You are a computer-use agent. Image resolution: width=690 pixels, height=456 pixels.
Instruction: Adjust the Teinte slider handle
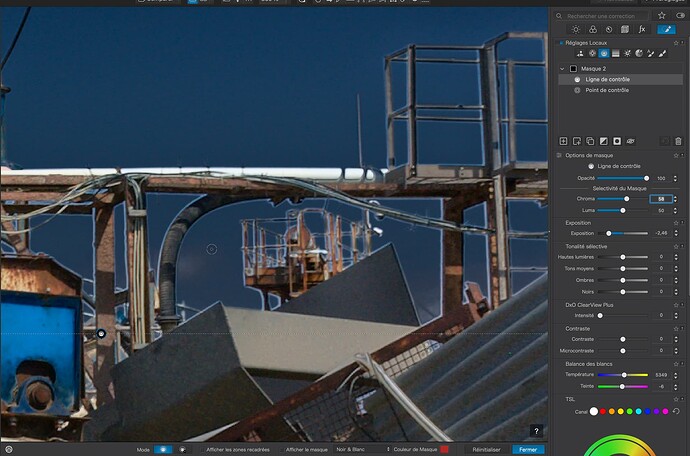pyautogui.click(x=622, y=386)
